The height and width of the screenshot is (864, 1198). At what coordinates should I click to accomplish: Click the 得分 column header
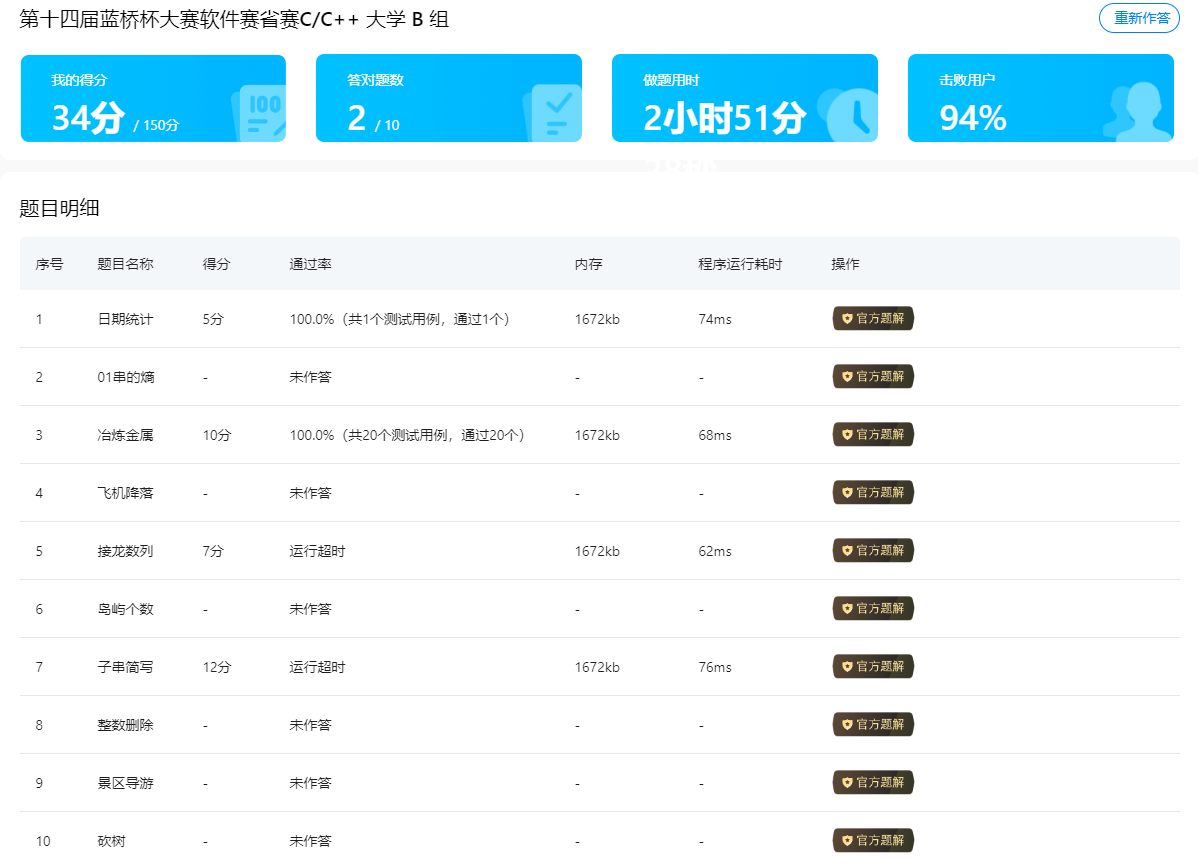[216, 264]
